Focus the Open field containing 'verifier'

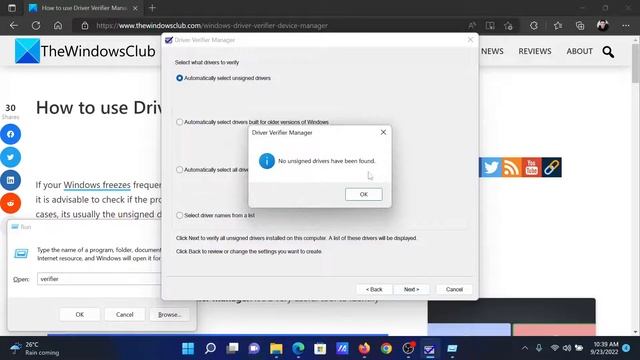[99, 279]
